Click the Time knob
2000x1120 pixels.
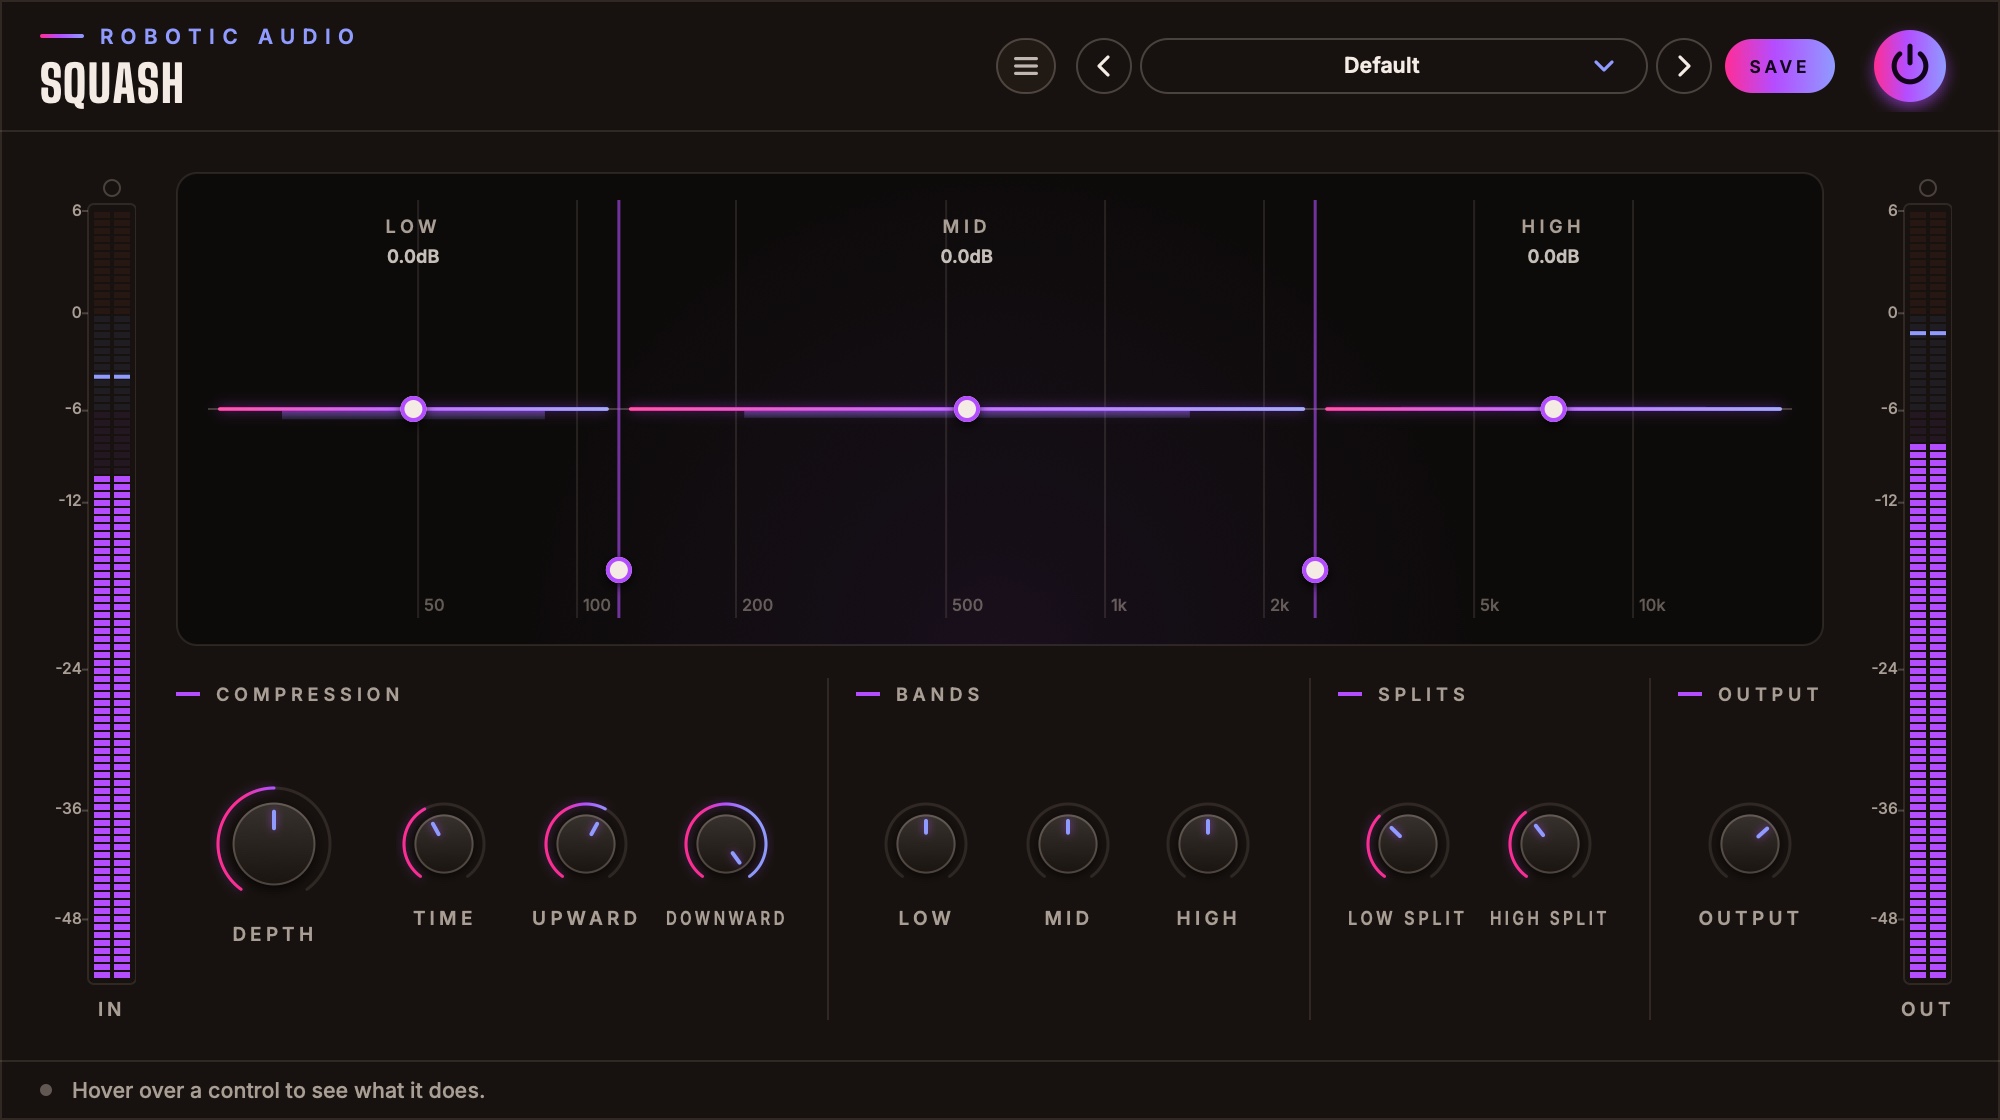[x=443, y=843]
